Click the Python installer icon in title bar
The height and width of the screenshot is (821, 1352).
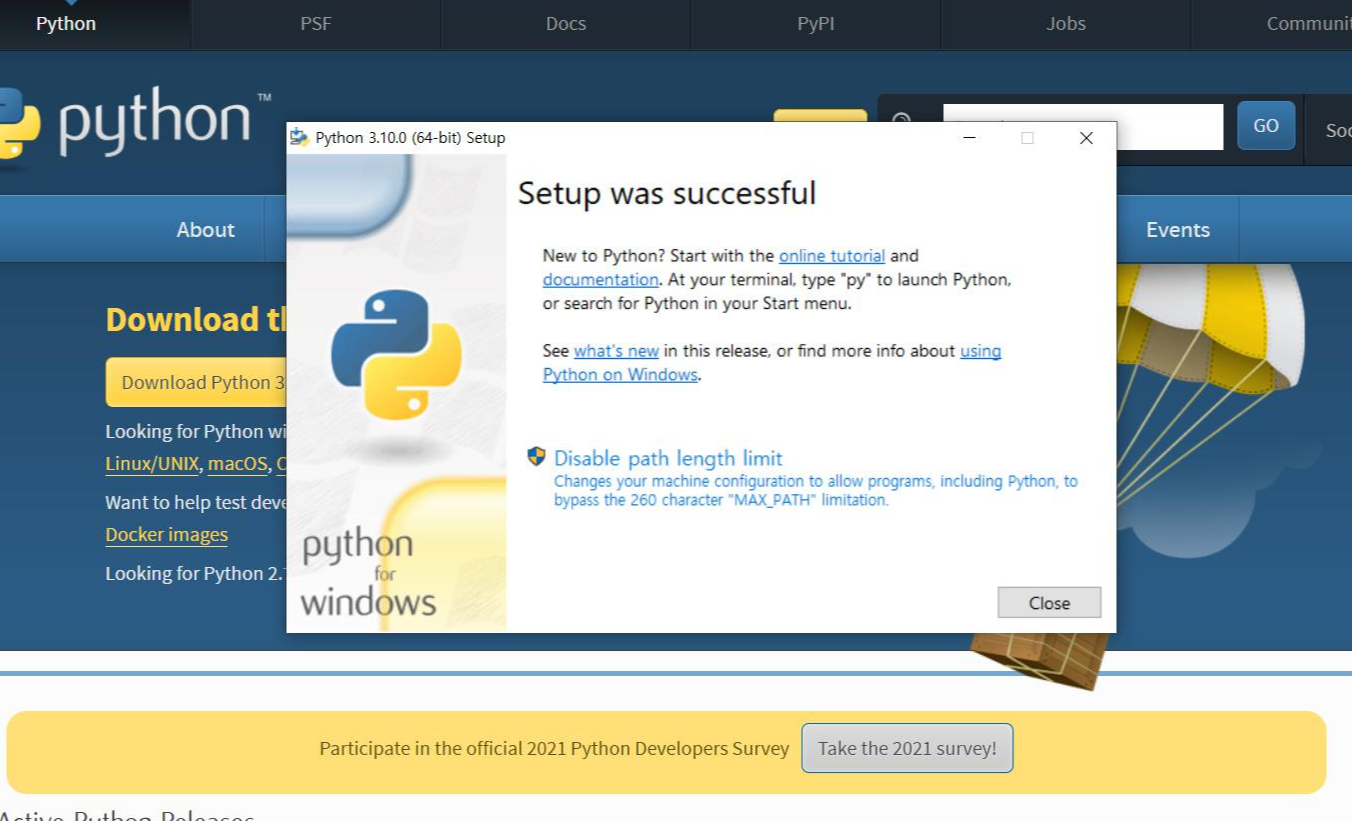299,138
